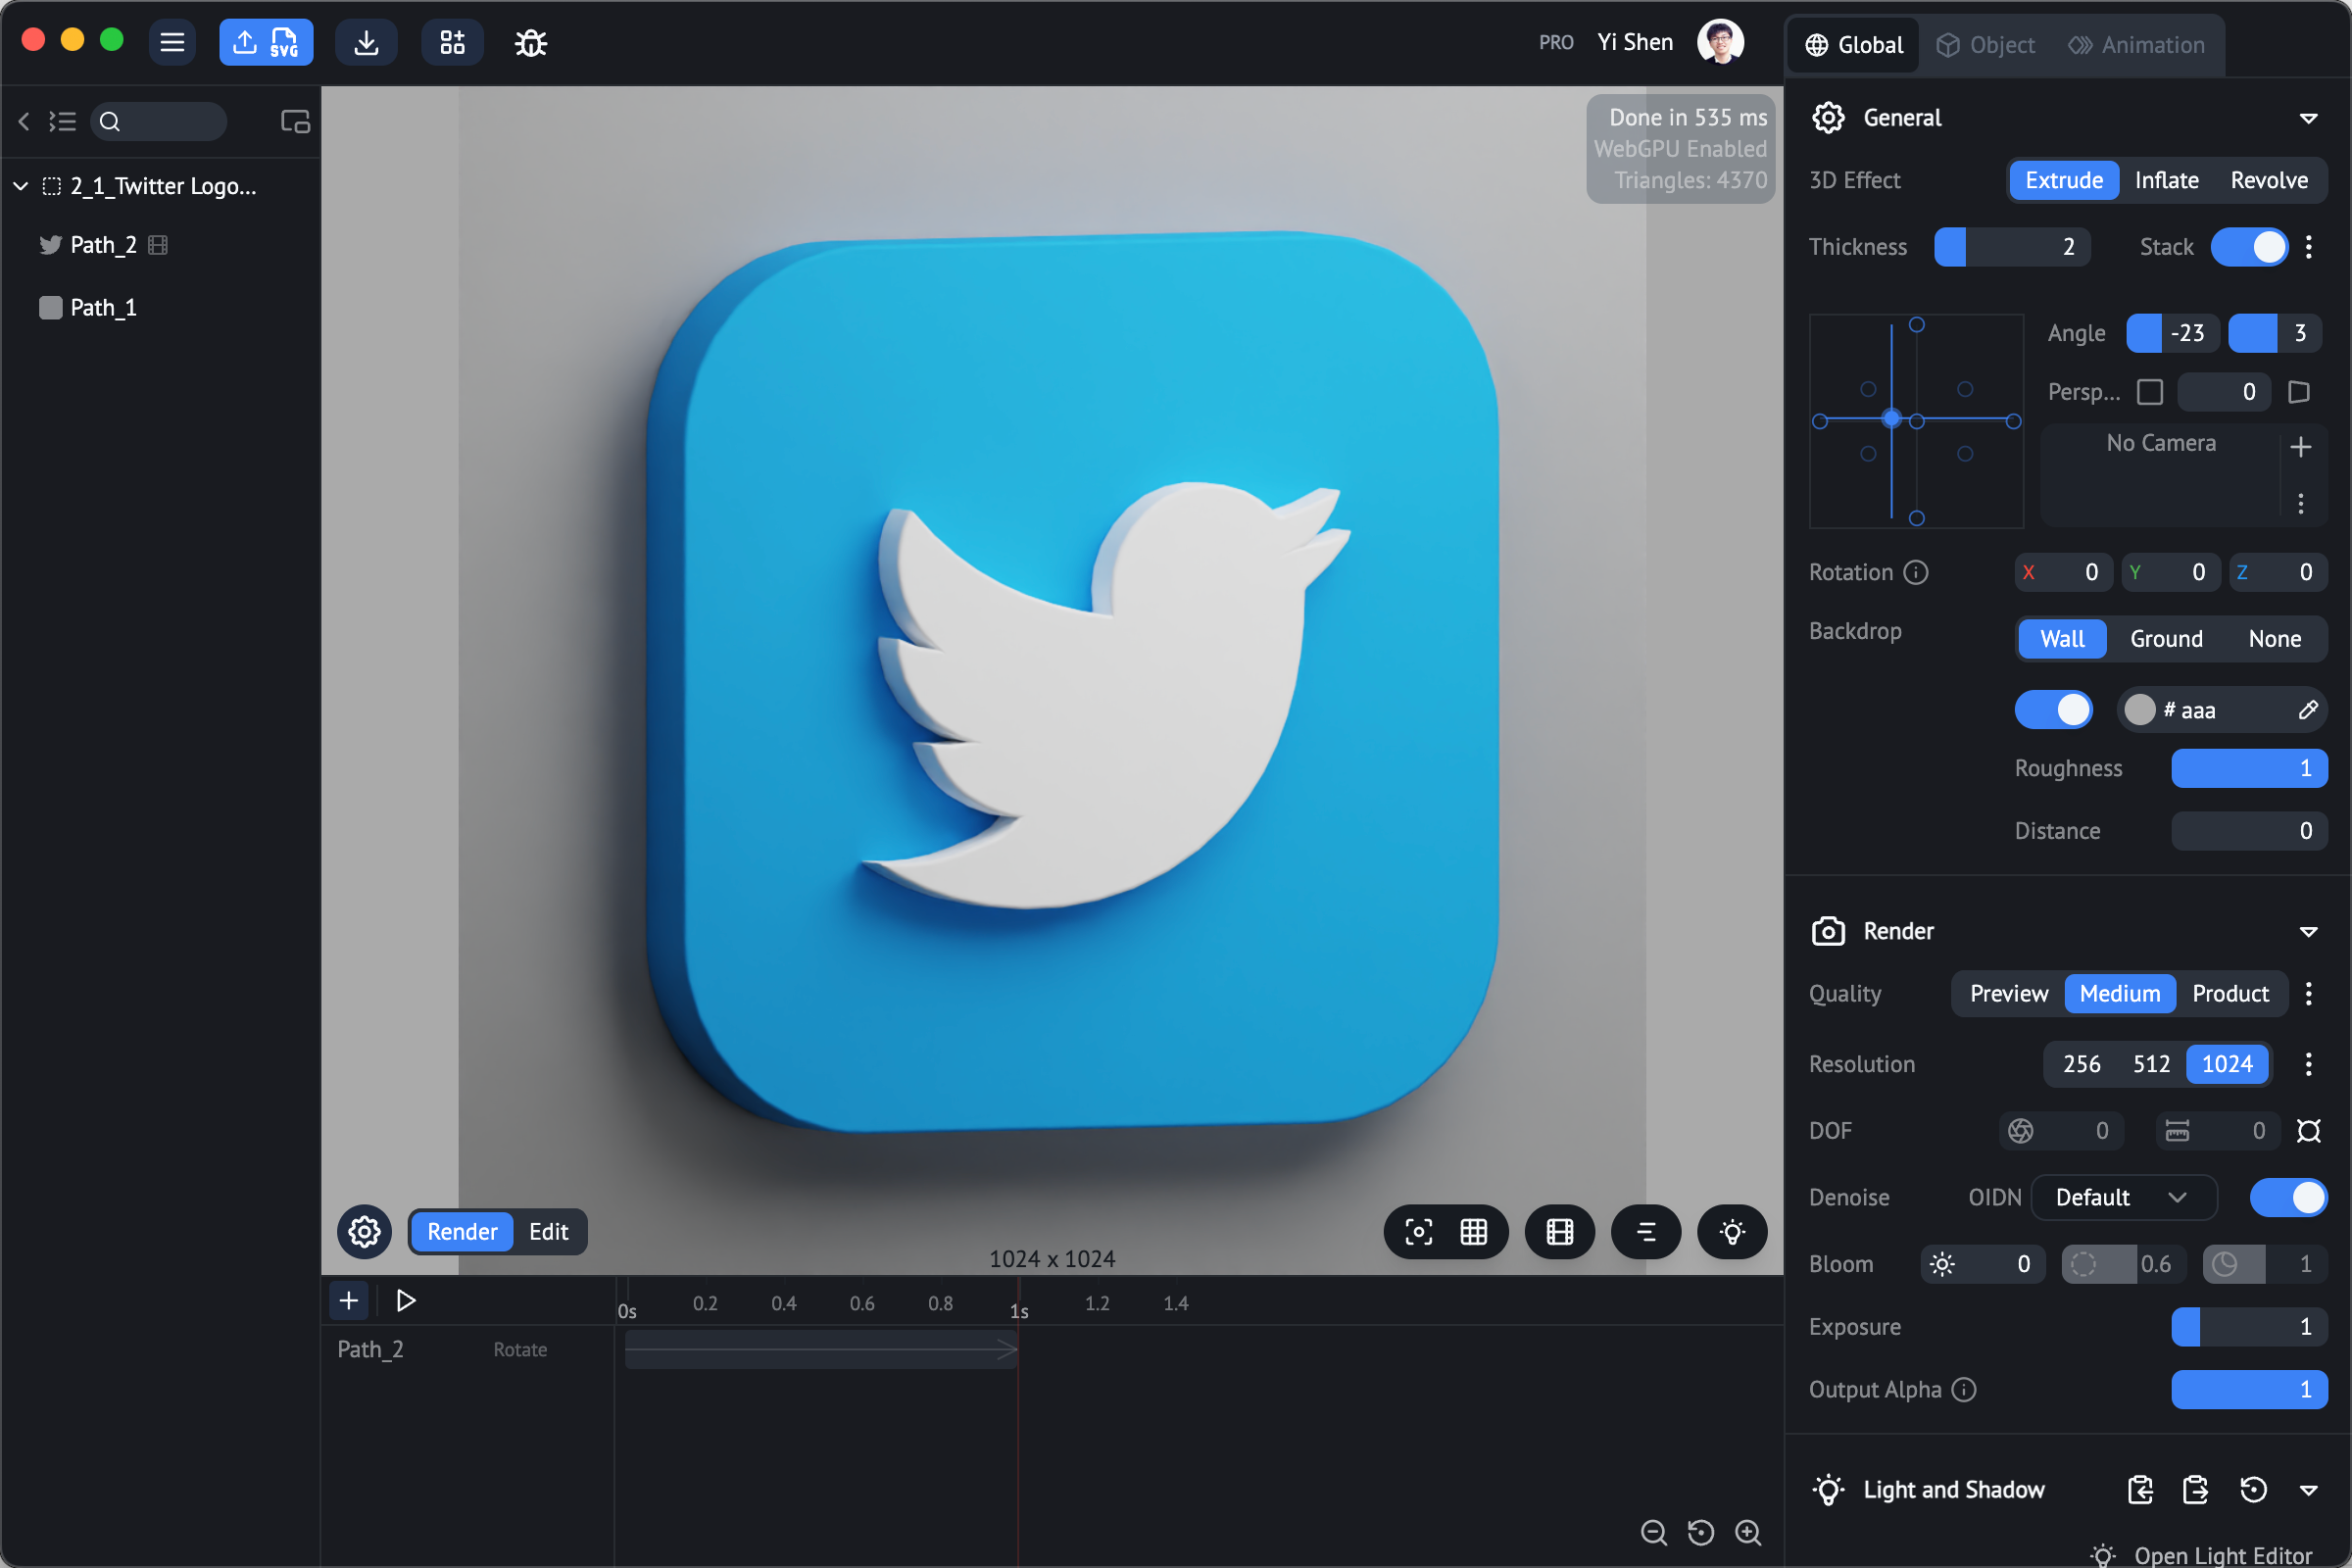
Task: Add a timeline animation with plus
Action: tap(349, 1301)
